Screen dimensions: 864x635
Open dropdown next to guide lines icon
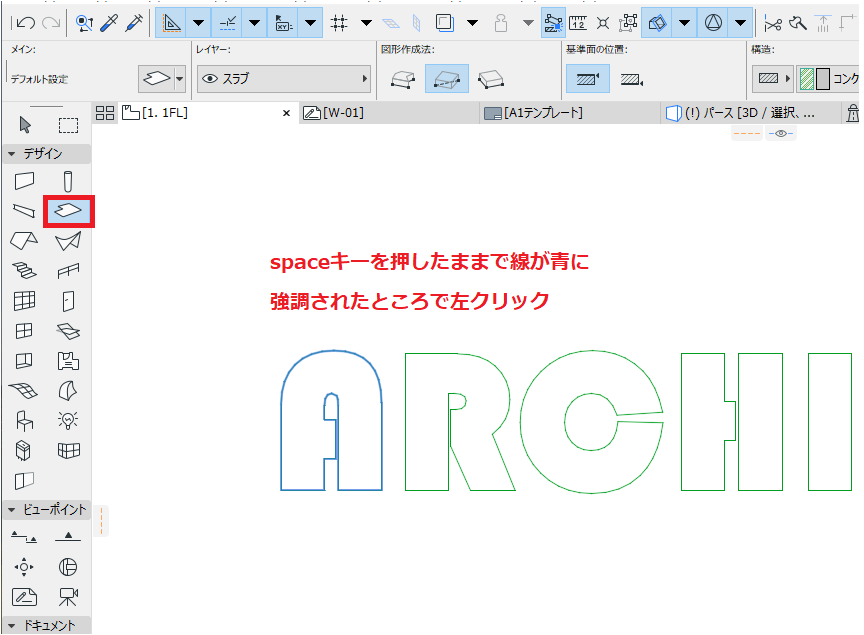[x=198, y=23]
